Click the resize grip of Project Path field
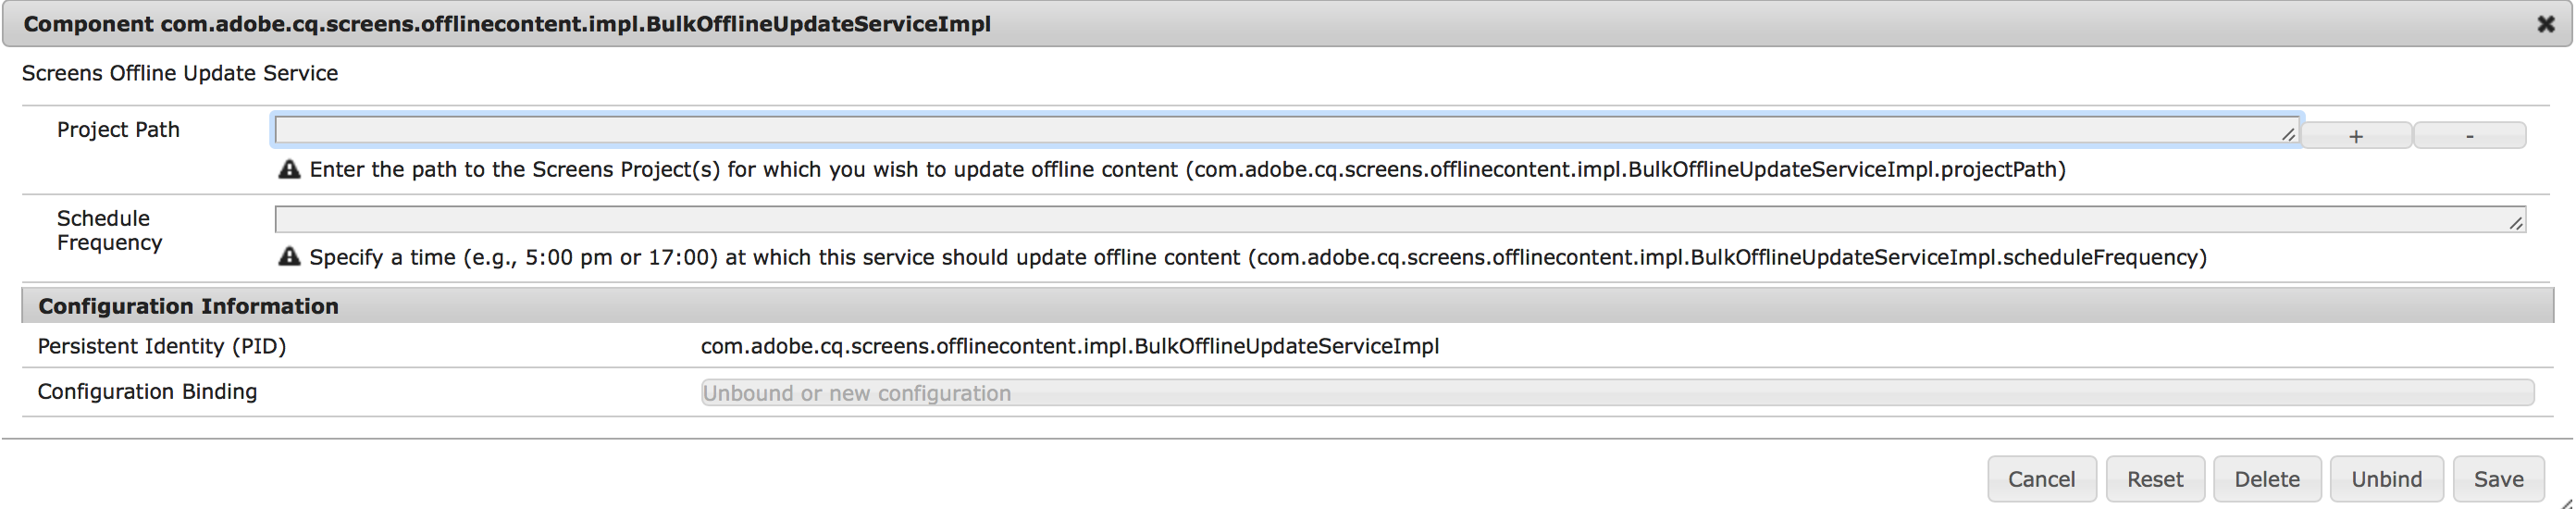The image size is (2576, 509). (x=2288, y=134)
